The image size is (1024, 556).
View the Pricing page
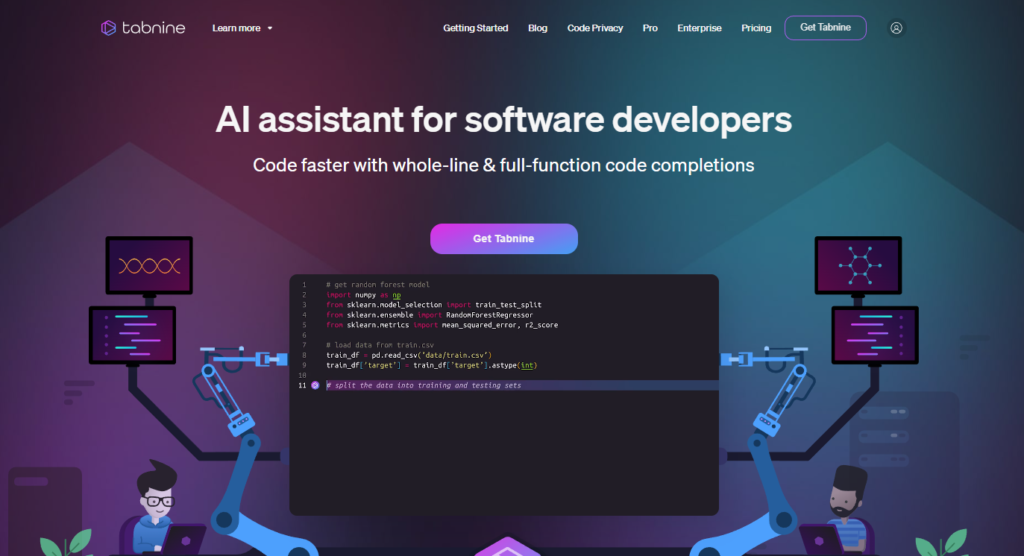(x=756, y=28)
